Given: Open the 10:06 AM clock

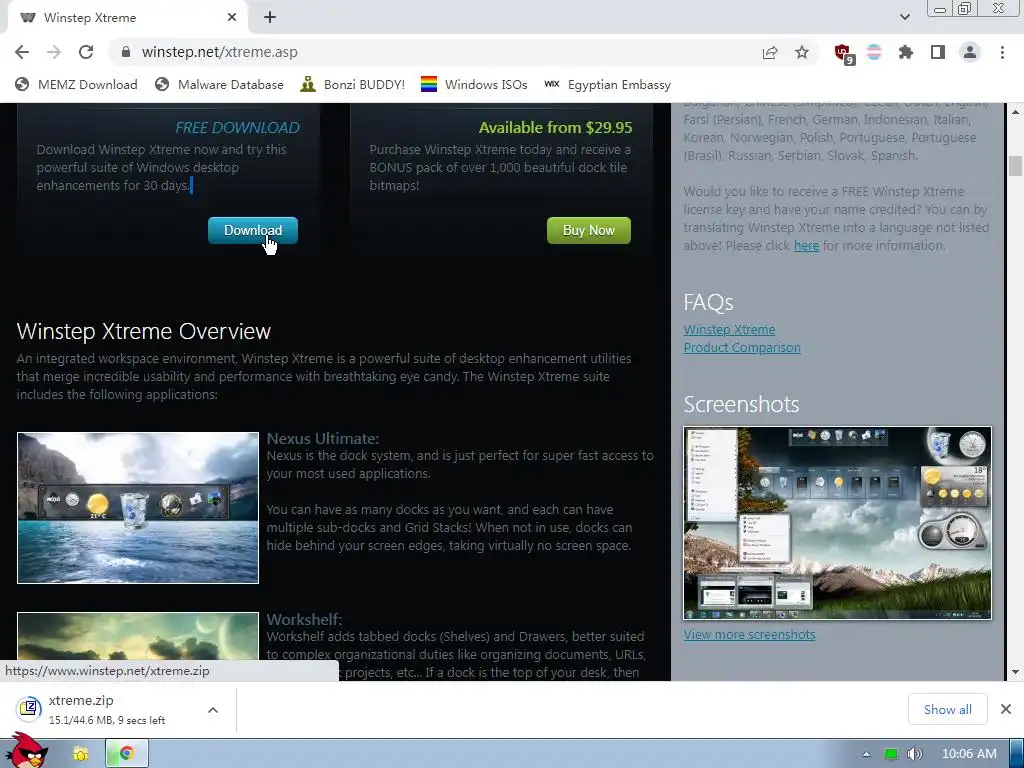Looking at the screenshot, I should [969, 754].
